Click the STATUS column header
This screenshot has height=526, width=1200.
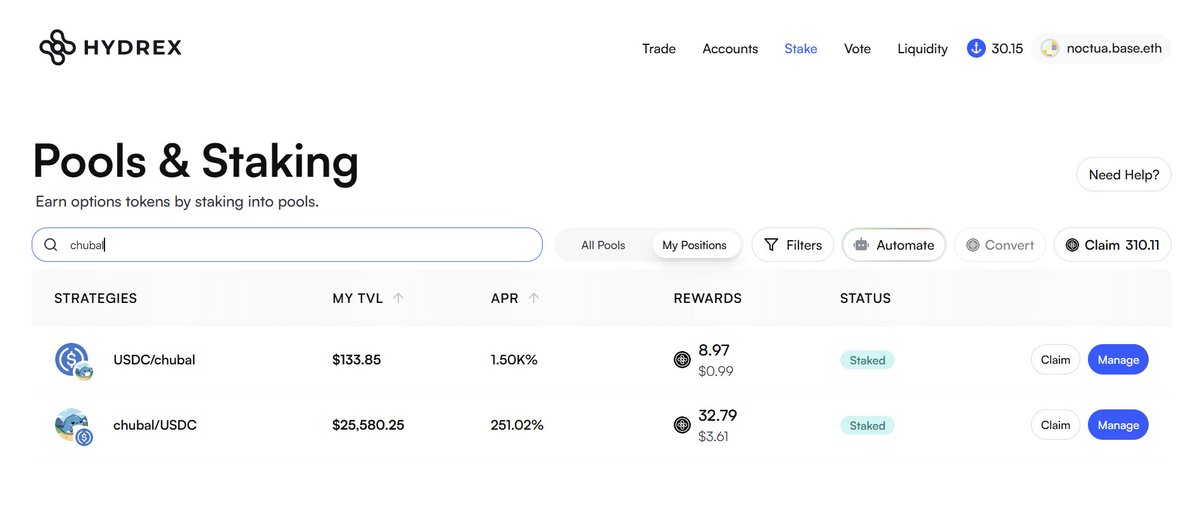tap(865, 298)
